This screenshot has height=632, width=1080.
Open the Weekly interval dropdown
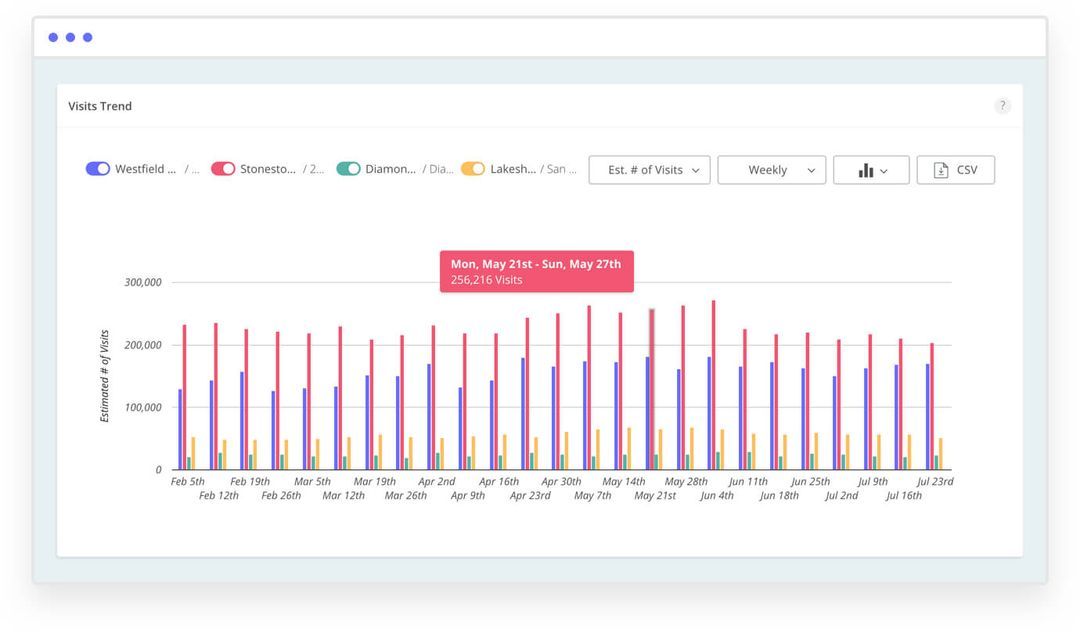pos(772,169)
